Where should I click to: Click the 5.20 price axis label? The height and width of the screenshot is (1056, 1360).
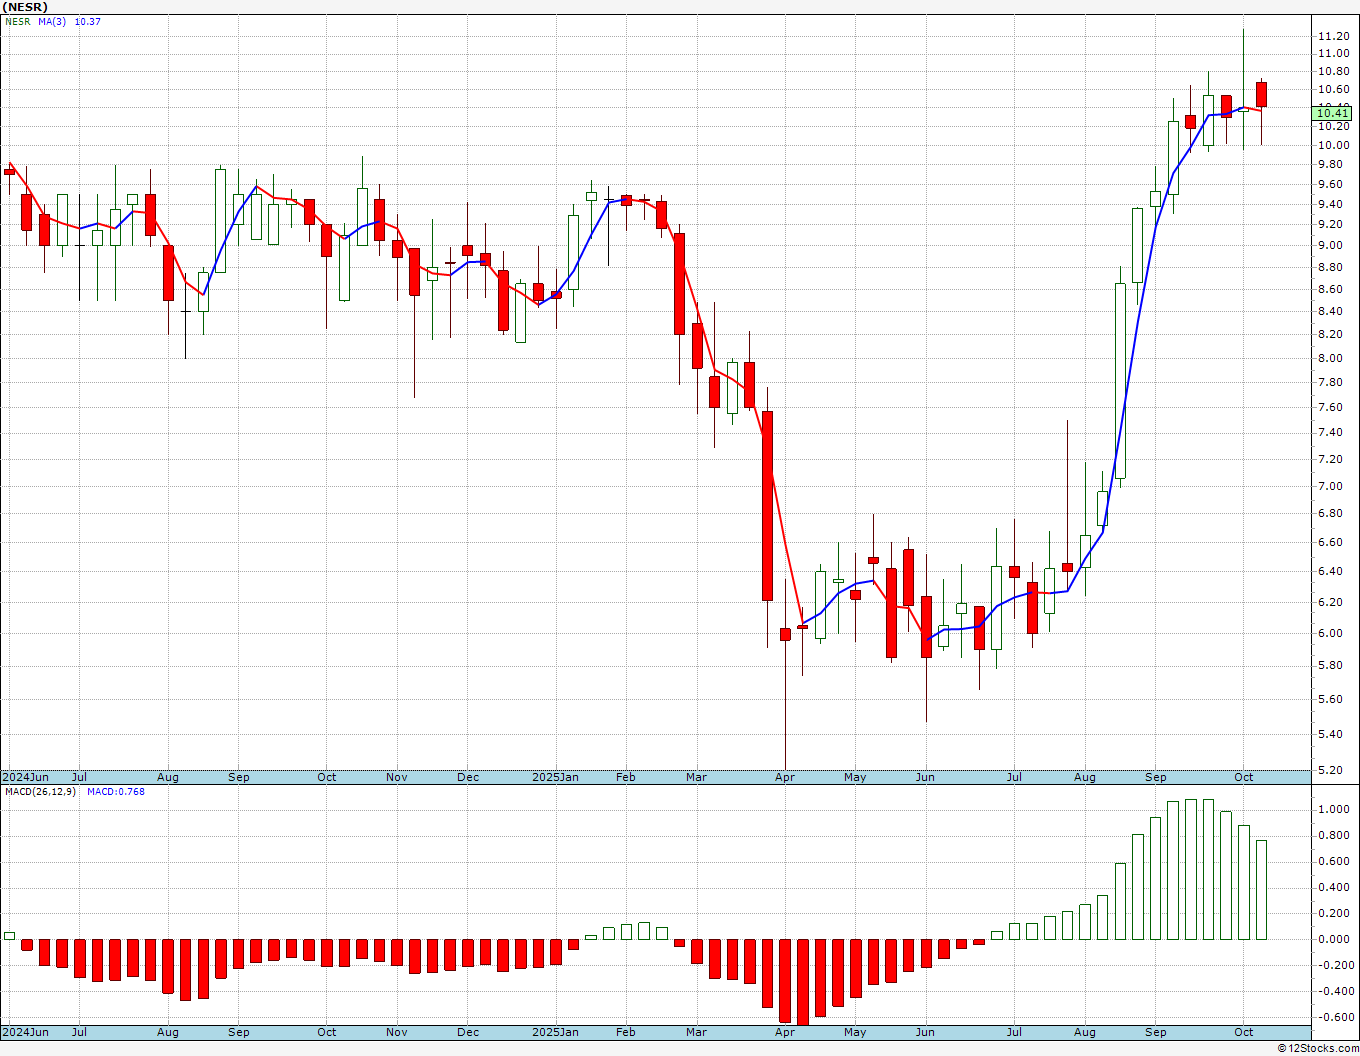click(x=1331, y=770)
